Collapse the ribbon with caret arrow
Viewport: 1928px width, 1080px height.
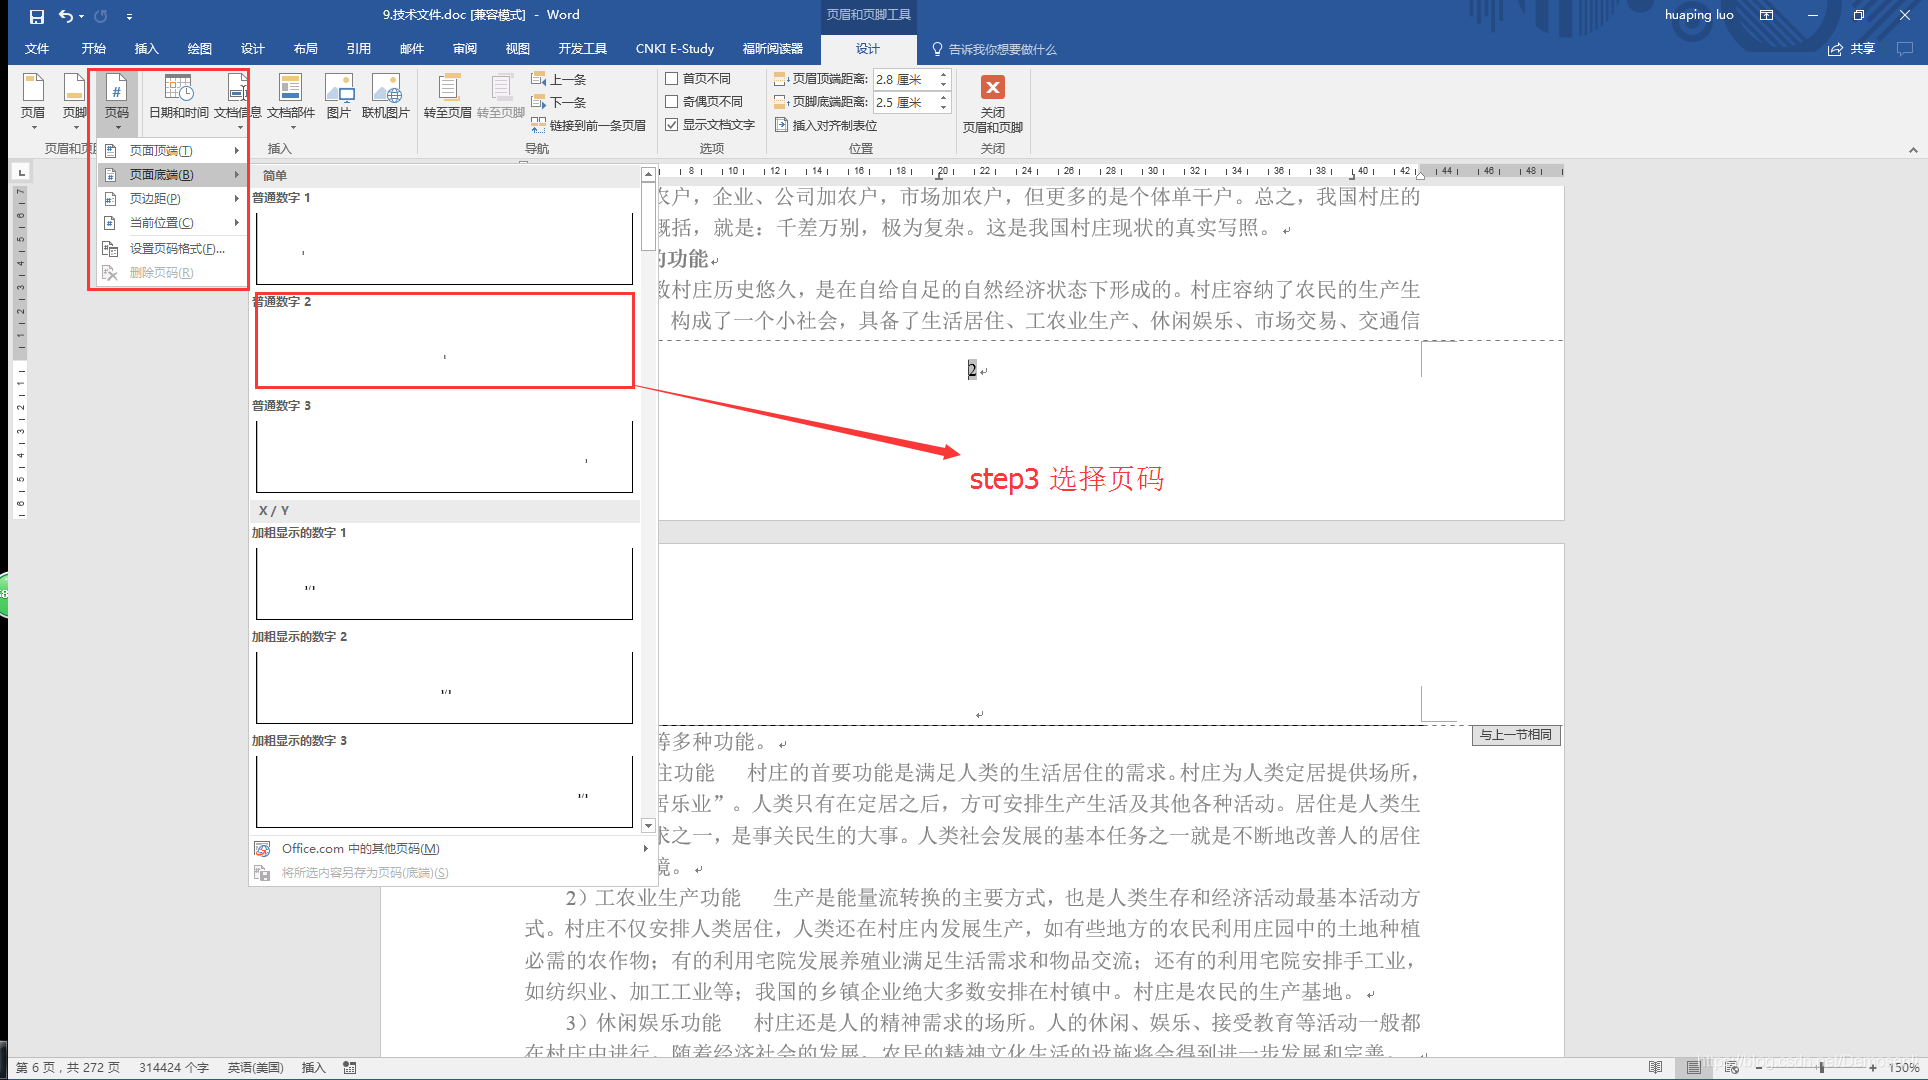(x=1913, y=150)
